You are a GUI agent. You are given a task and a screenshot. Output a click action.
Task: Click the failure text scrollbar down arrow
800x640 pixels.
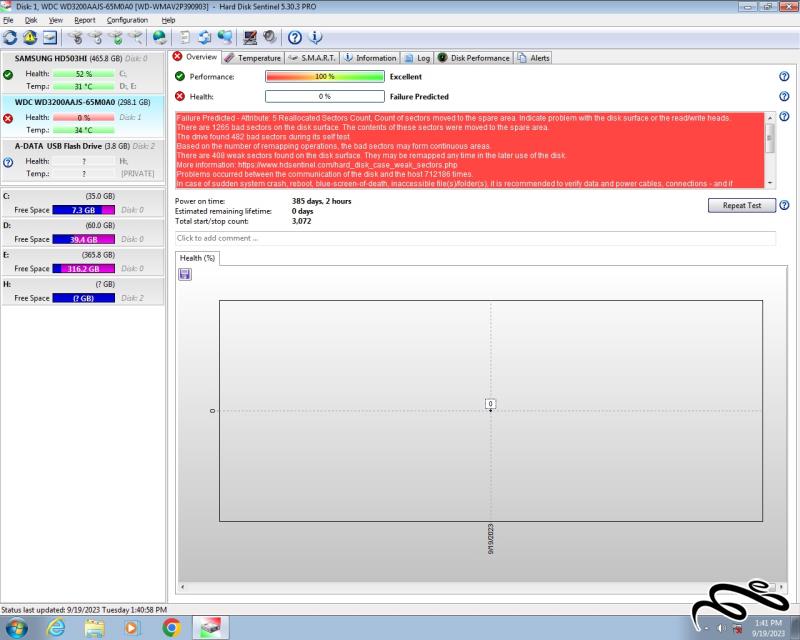tap(770, 183)
